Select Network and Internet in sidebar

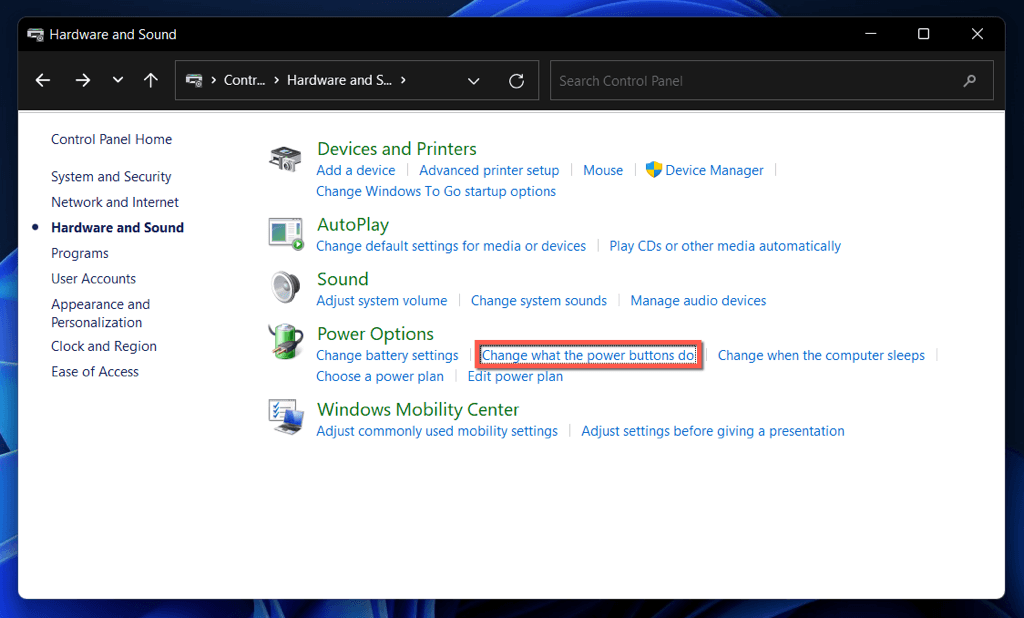(115, 202)
